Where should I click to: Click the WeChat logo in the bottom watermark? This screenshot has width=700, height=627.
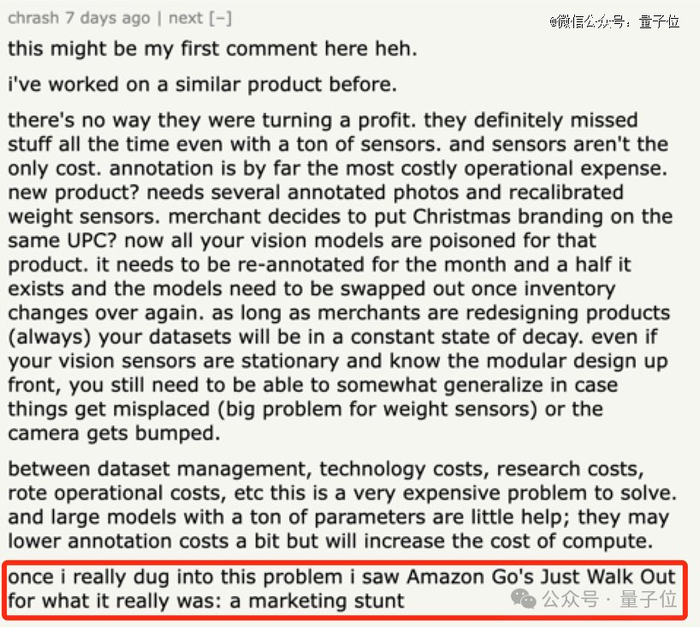pyautogui.click(x=523, y=599)
